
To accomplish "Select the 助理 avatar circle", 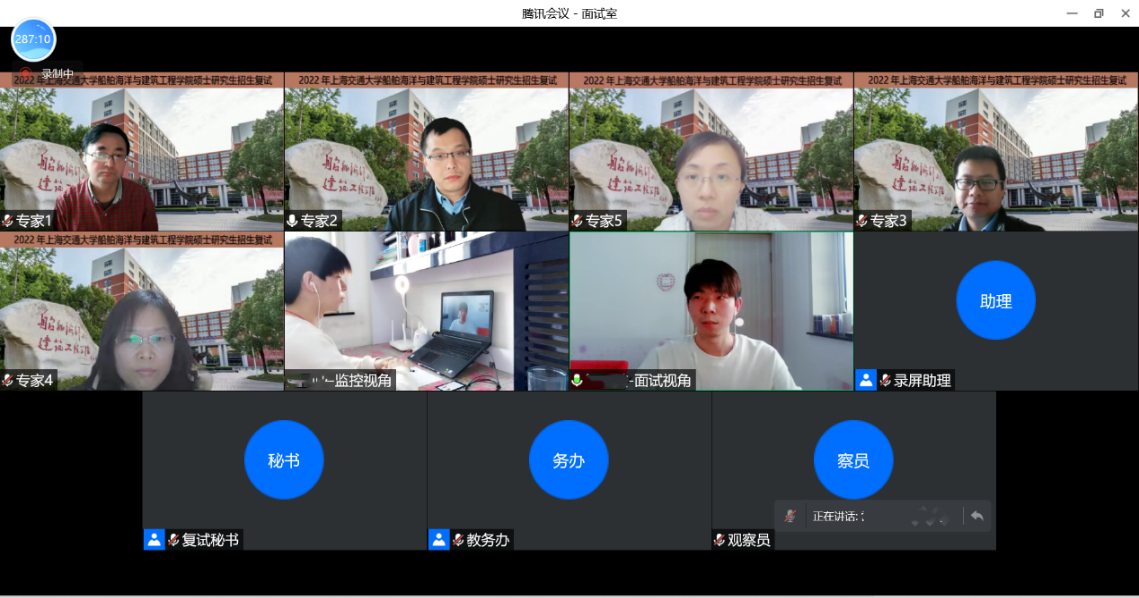I will click(x=995, y=300).
